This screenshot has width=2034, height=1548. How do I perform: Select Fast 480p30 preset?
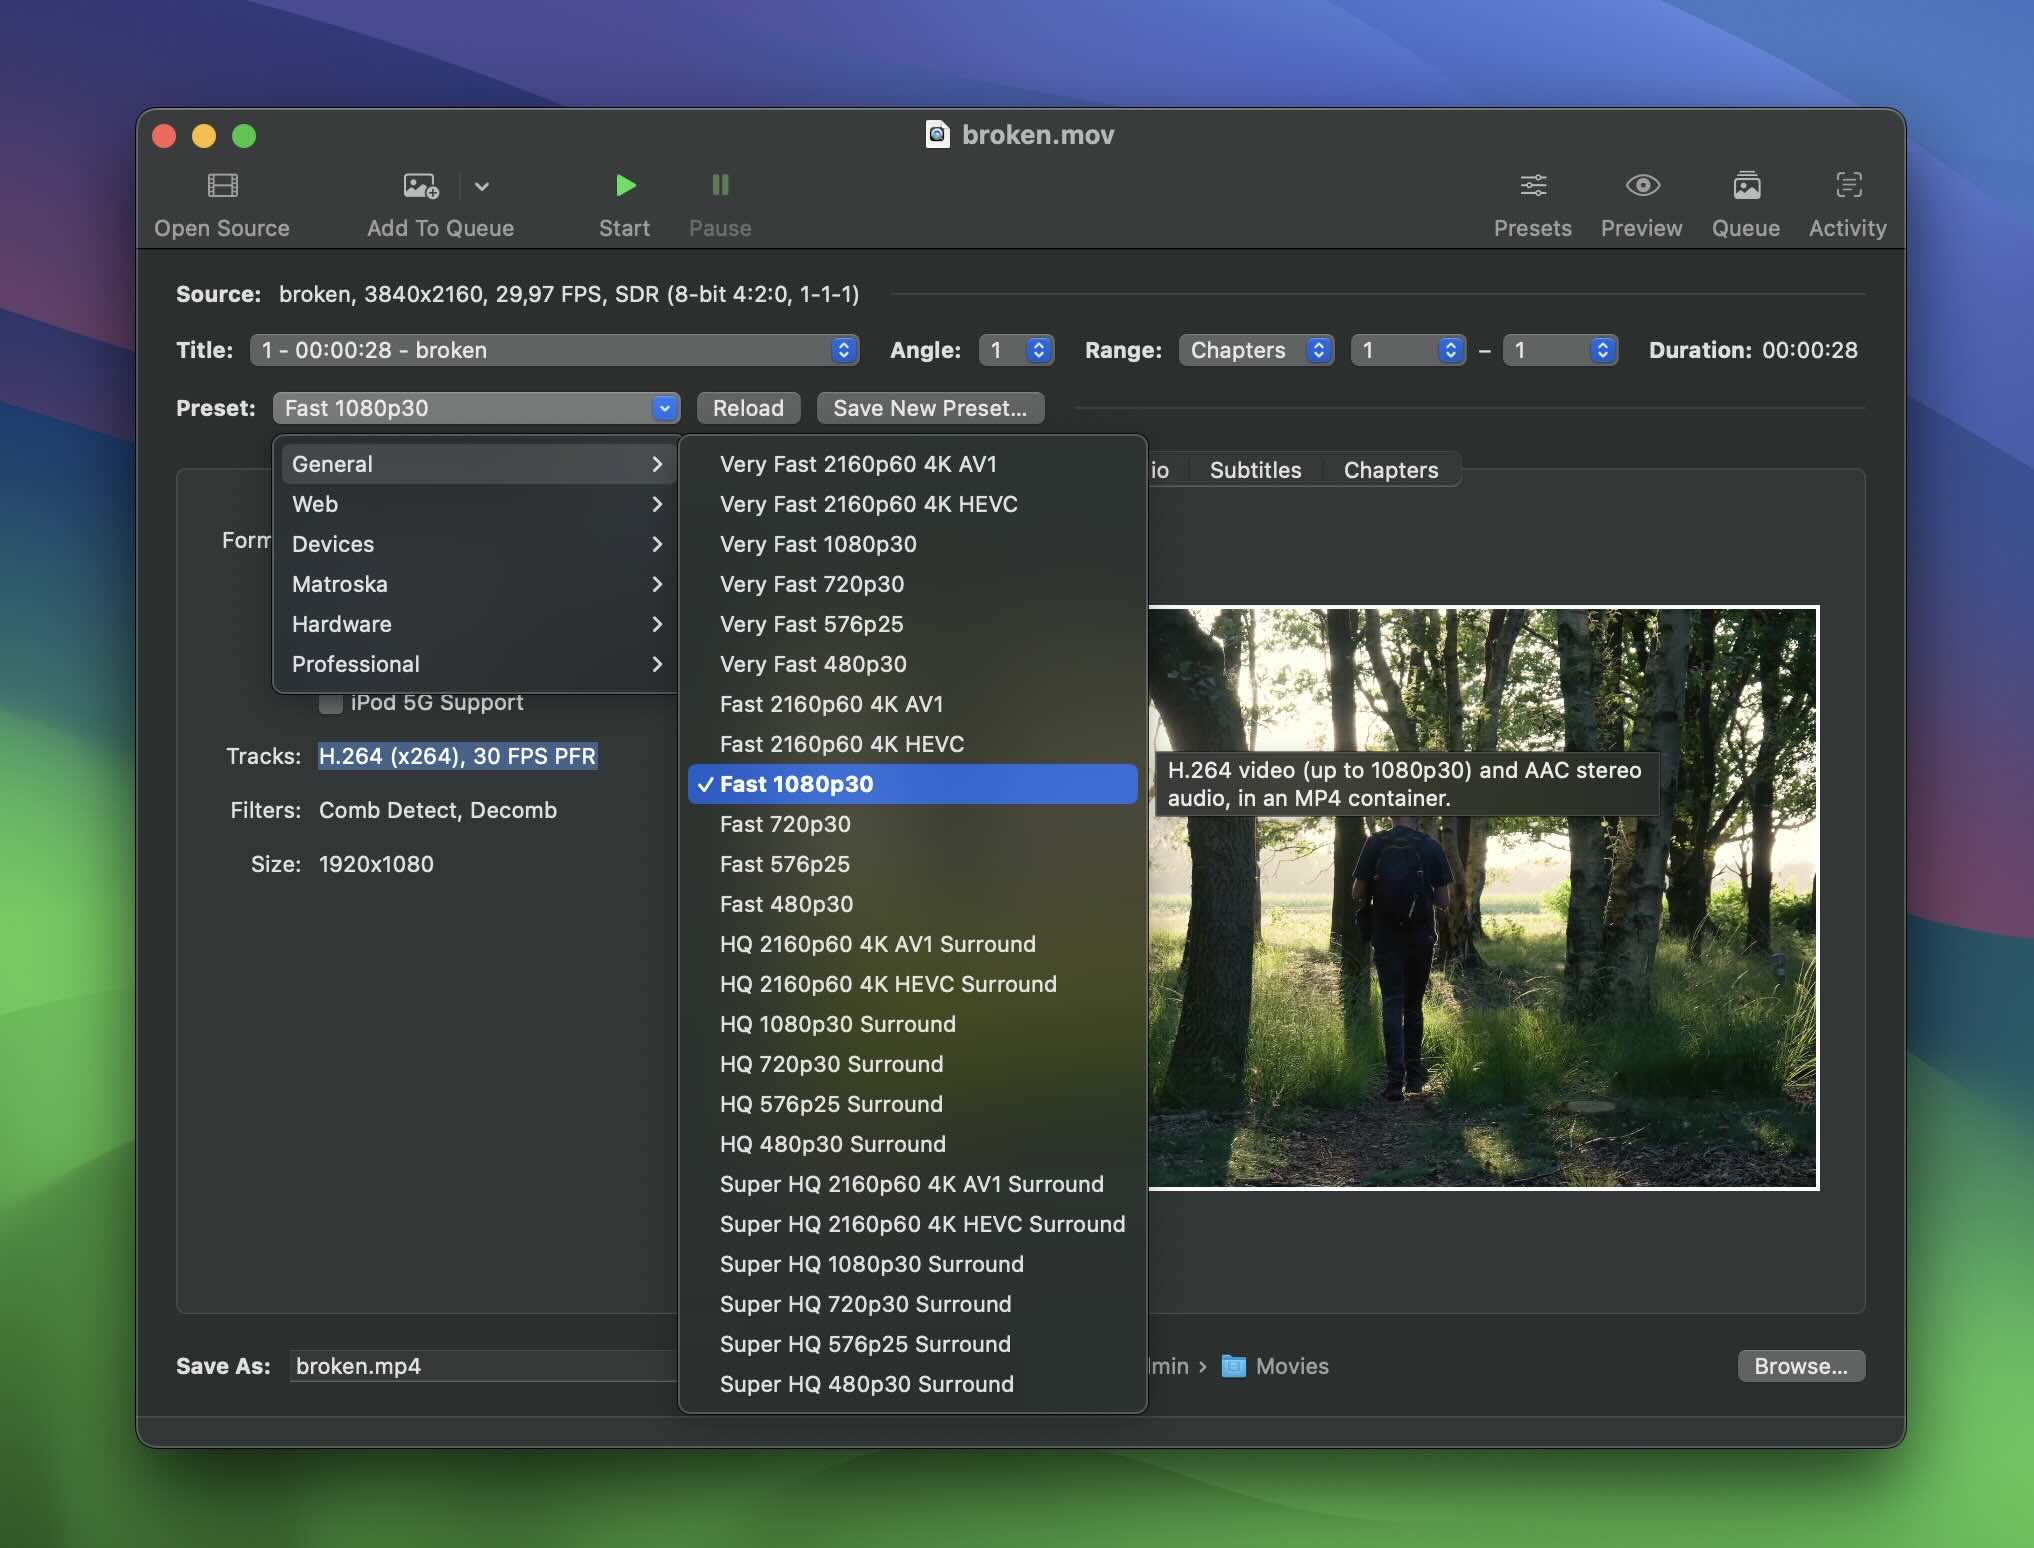tap(913, 904)
